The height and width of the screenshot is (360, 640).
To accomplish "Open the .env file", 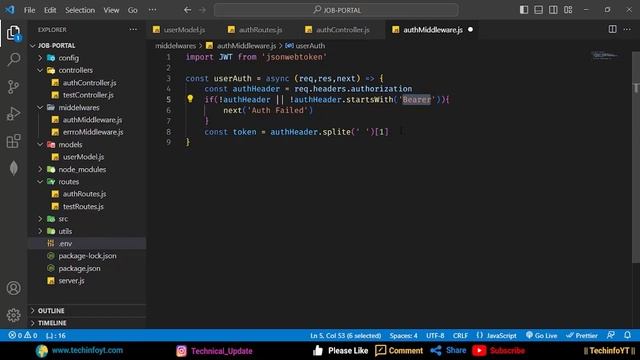I will [87, 244].
